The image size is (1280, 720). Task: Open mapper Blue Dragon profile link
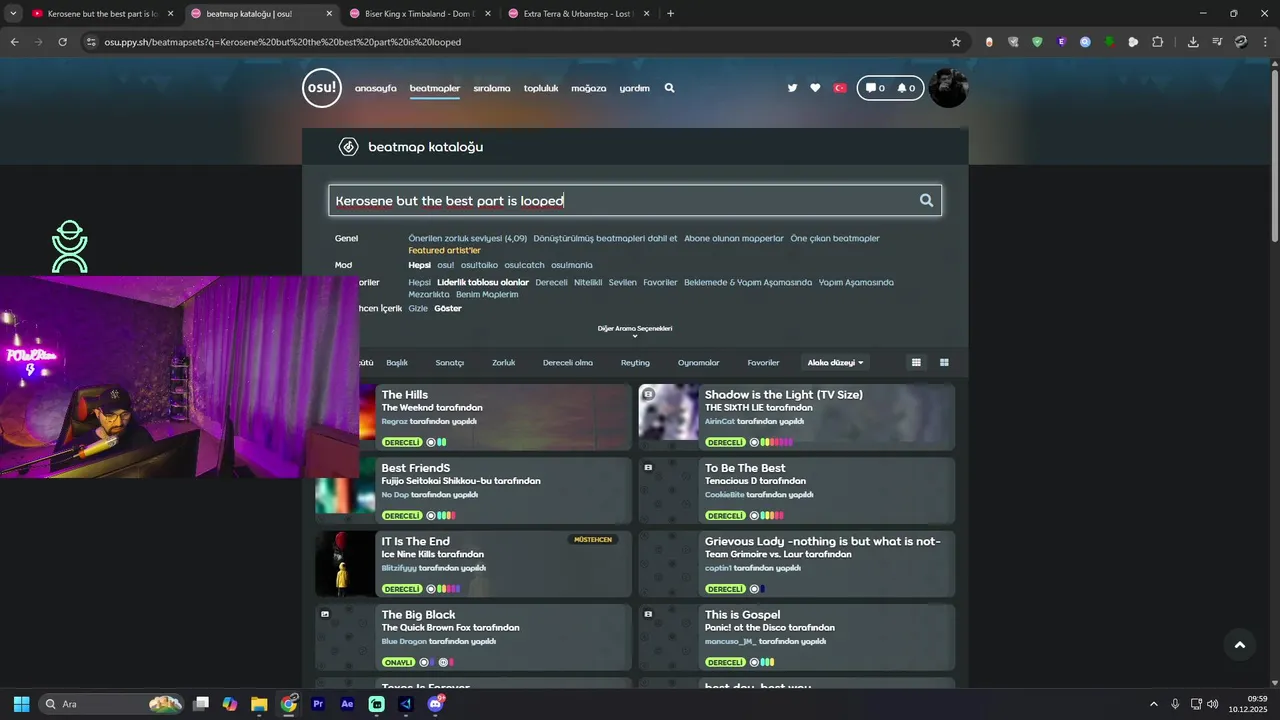click(404, 641)
